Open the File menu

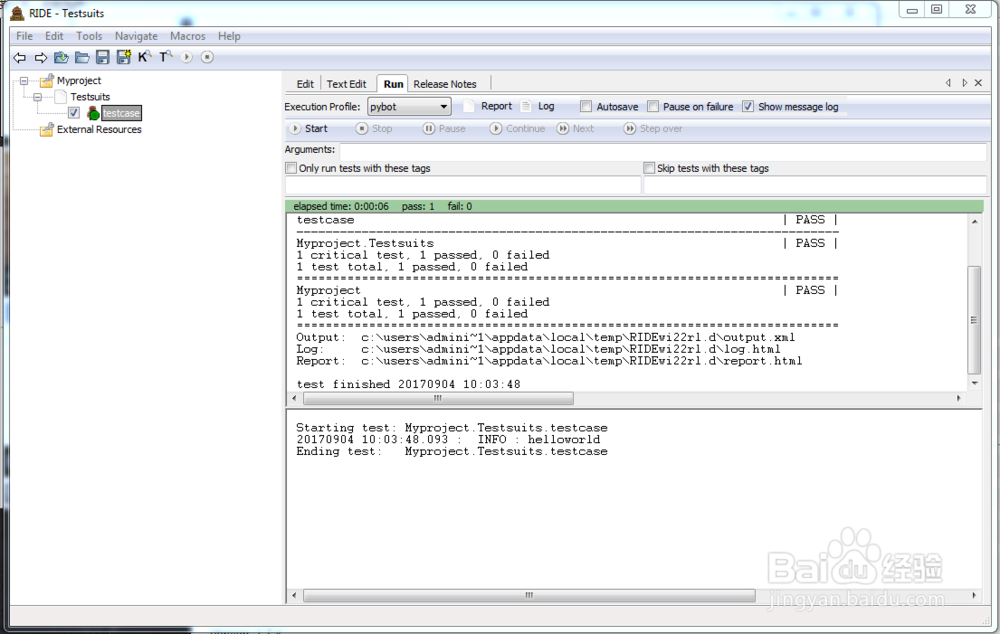click(x=24, y=36)
